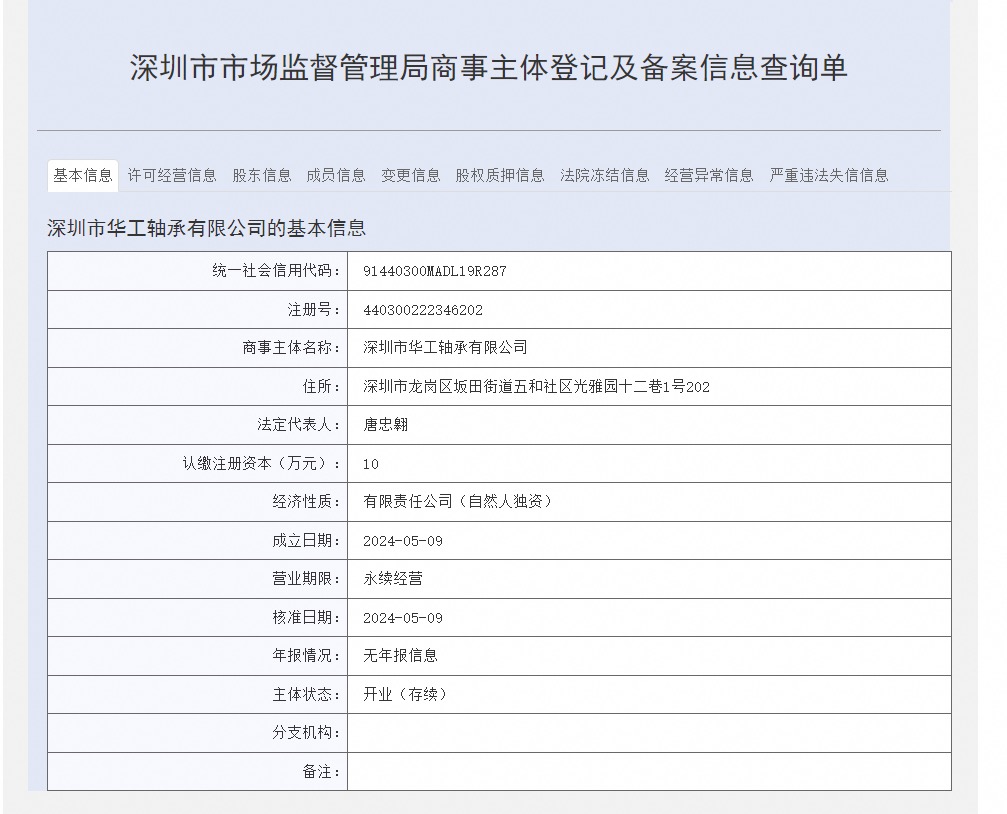
Task: Open the 法院冻结信息 tab
Action: click(604, 176)
